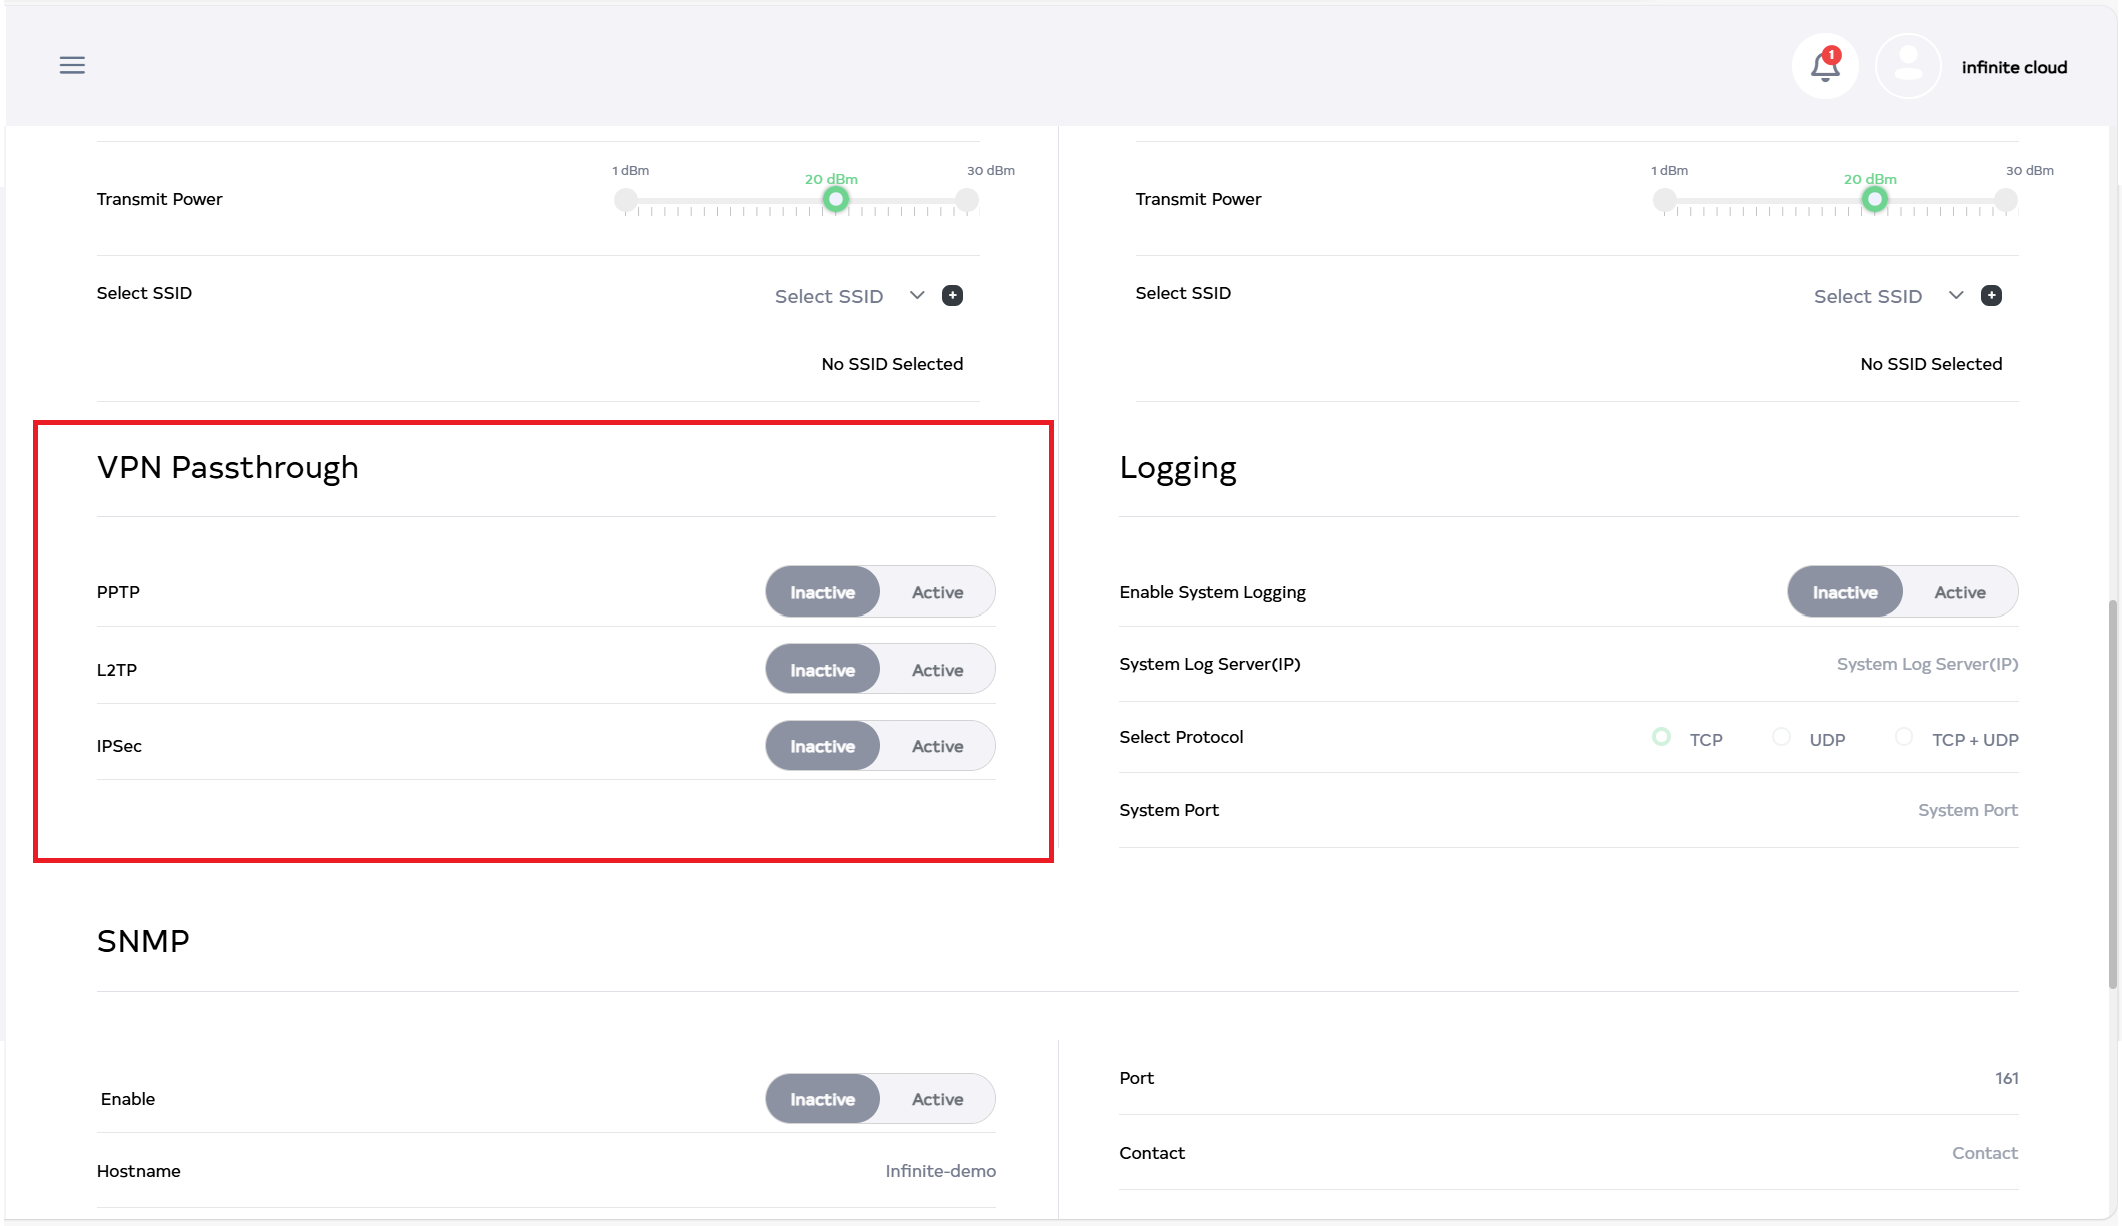The width and height of the screenshot is (2122, 1226).
Task: Click the notification bell icon
Action: 1825,67
